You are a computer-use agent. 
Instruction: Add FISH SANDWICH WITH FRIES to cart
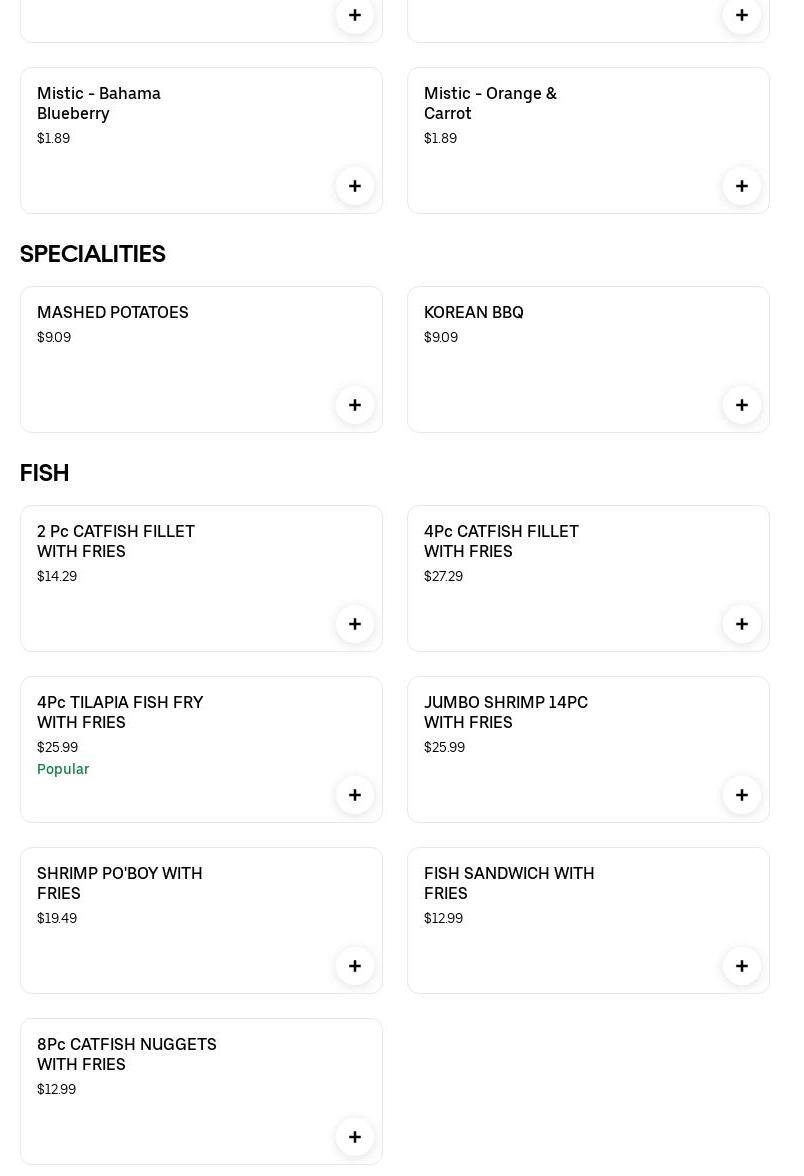[x=742, y=966]
